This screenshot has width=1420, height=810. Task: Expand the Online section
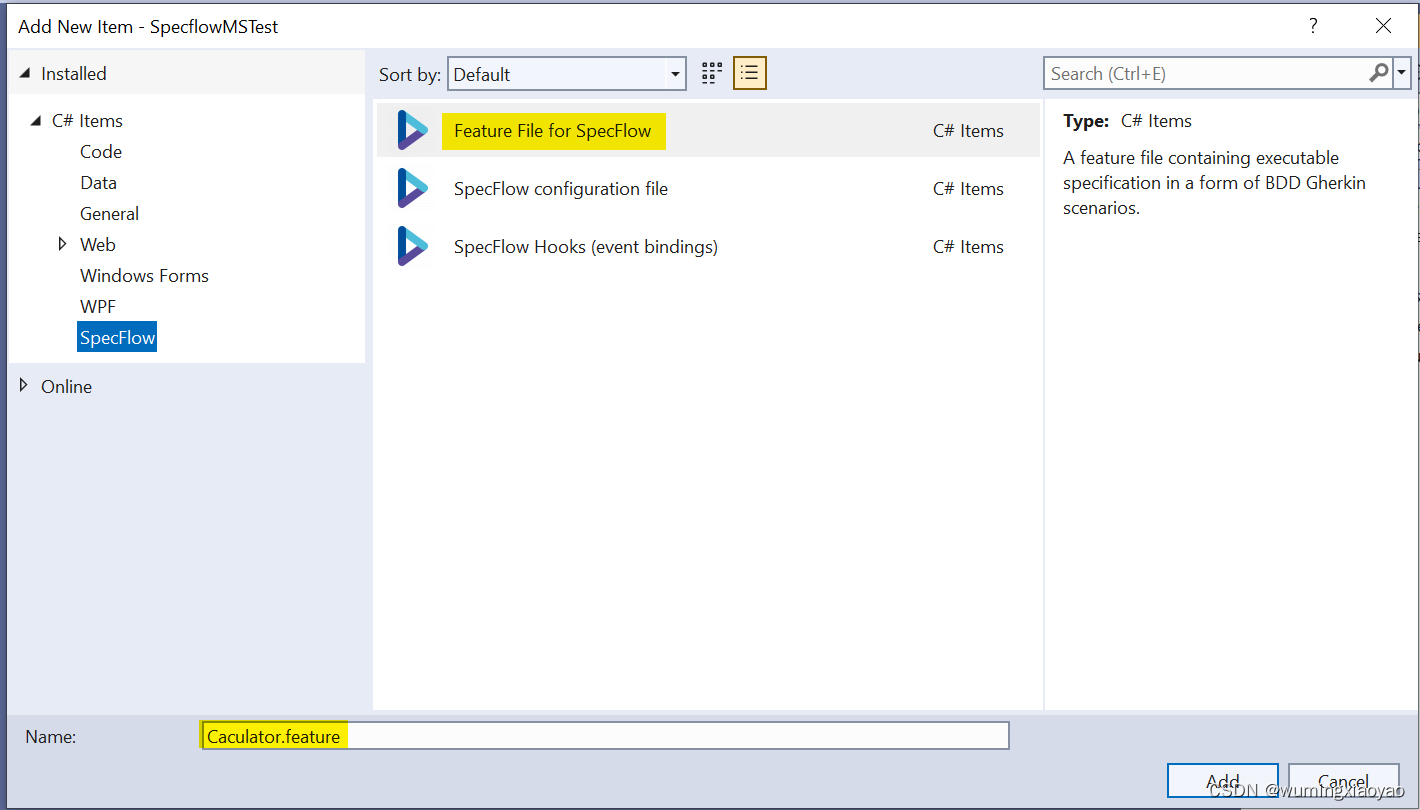[24, 386]
